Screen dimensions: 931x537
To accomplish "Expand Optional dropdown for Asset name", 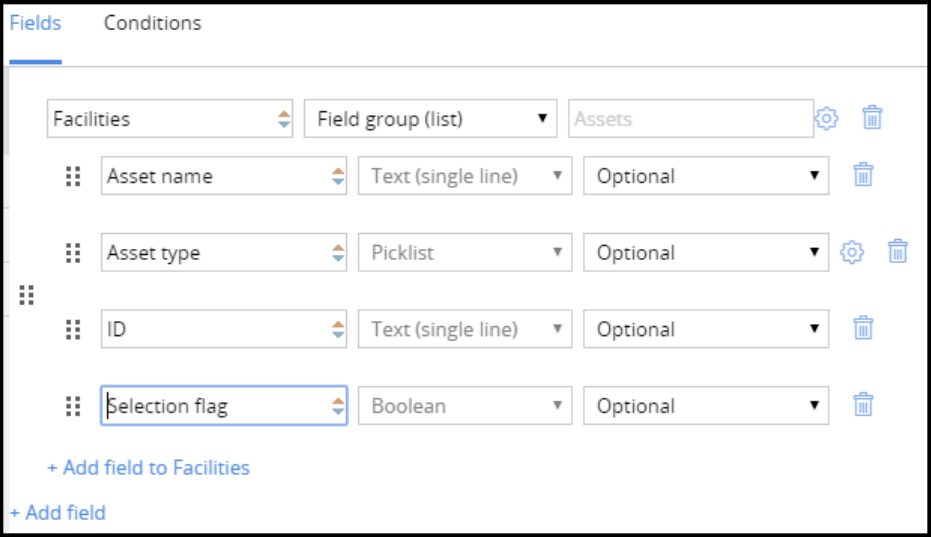I will pyautogui.click(x=706, y=176).
